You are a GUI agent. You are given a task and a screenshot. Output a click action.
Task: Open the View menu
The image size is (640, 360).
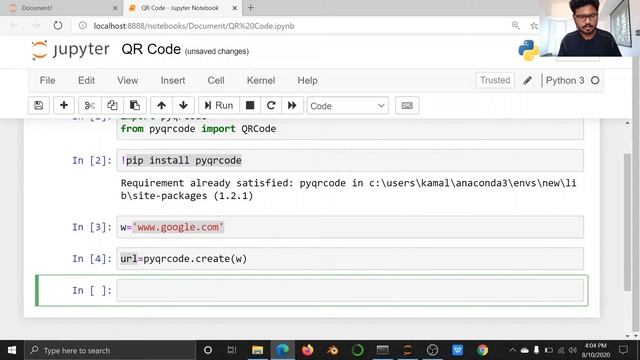pos(128,80)
